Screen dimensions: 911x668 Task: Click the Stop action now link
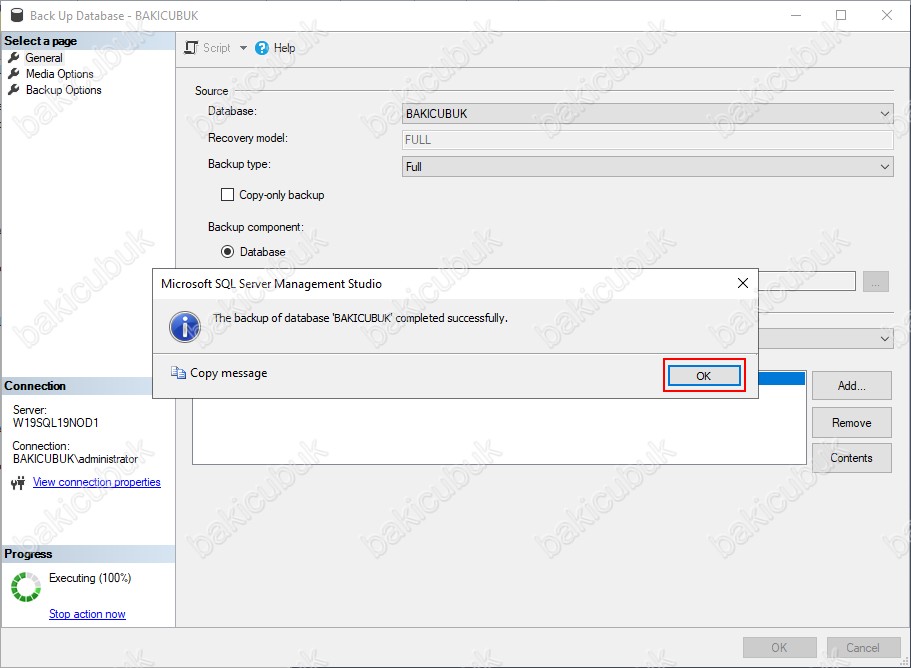tap(87, 614)
